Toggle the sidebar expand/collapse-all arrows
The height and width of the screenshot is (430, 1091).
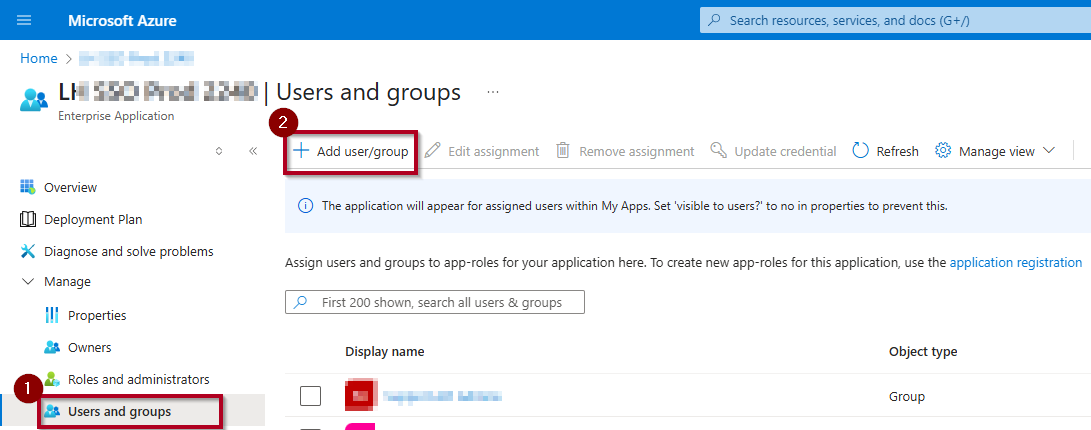219,151
